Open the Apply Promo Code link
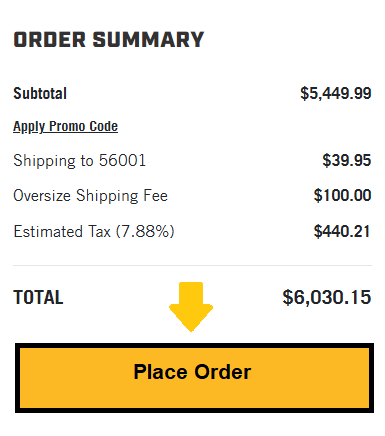This screenshot has height=436, width=385. [x=65, y=127]
